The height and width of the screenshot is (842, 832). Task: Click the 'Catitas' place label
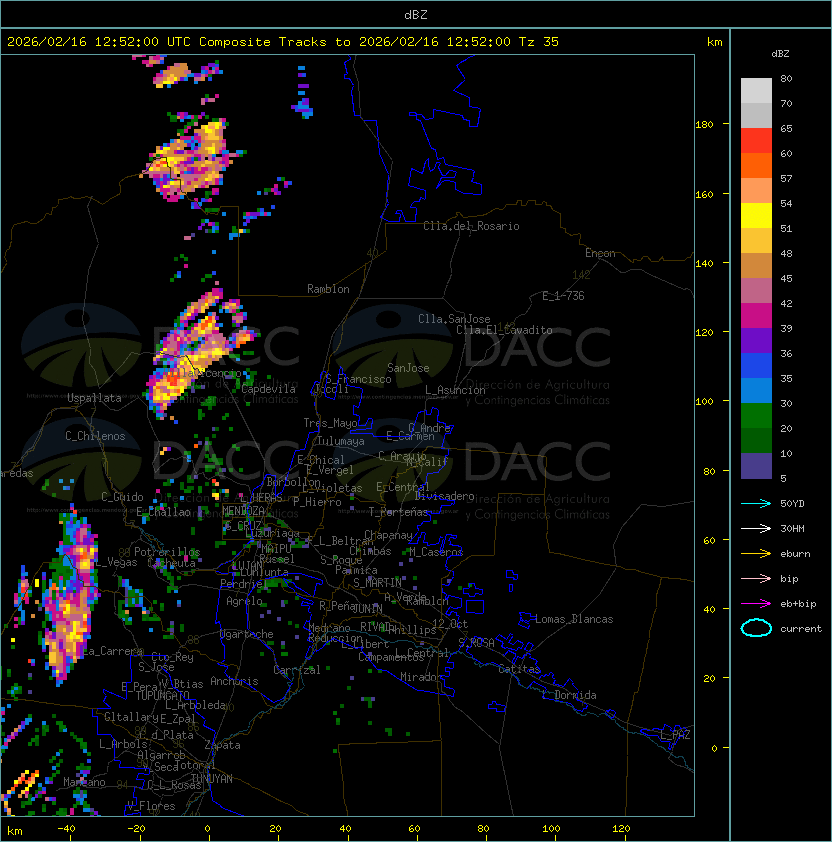(519, 669)
